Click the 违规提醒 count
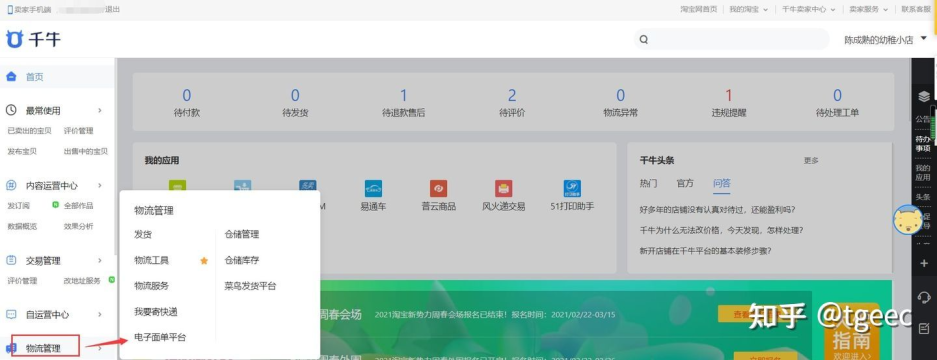 coord(728,96)
